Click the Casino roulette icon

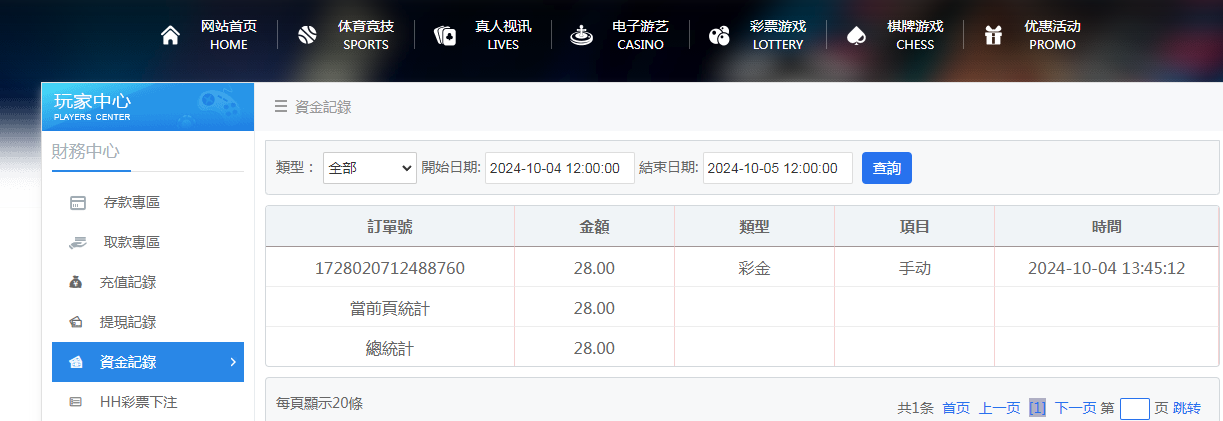pos(581,36)
